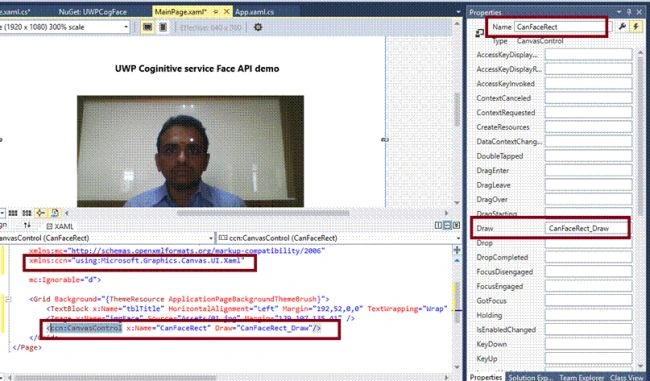Viewport: 650px width, 381px height.
Task: Toggle snap to snaplines icon
Action: pyautogui.click(x=40, y=213)
